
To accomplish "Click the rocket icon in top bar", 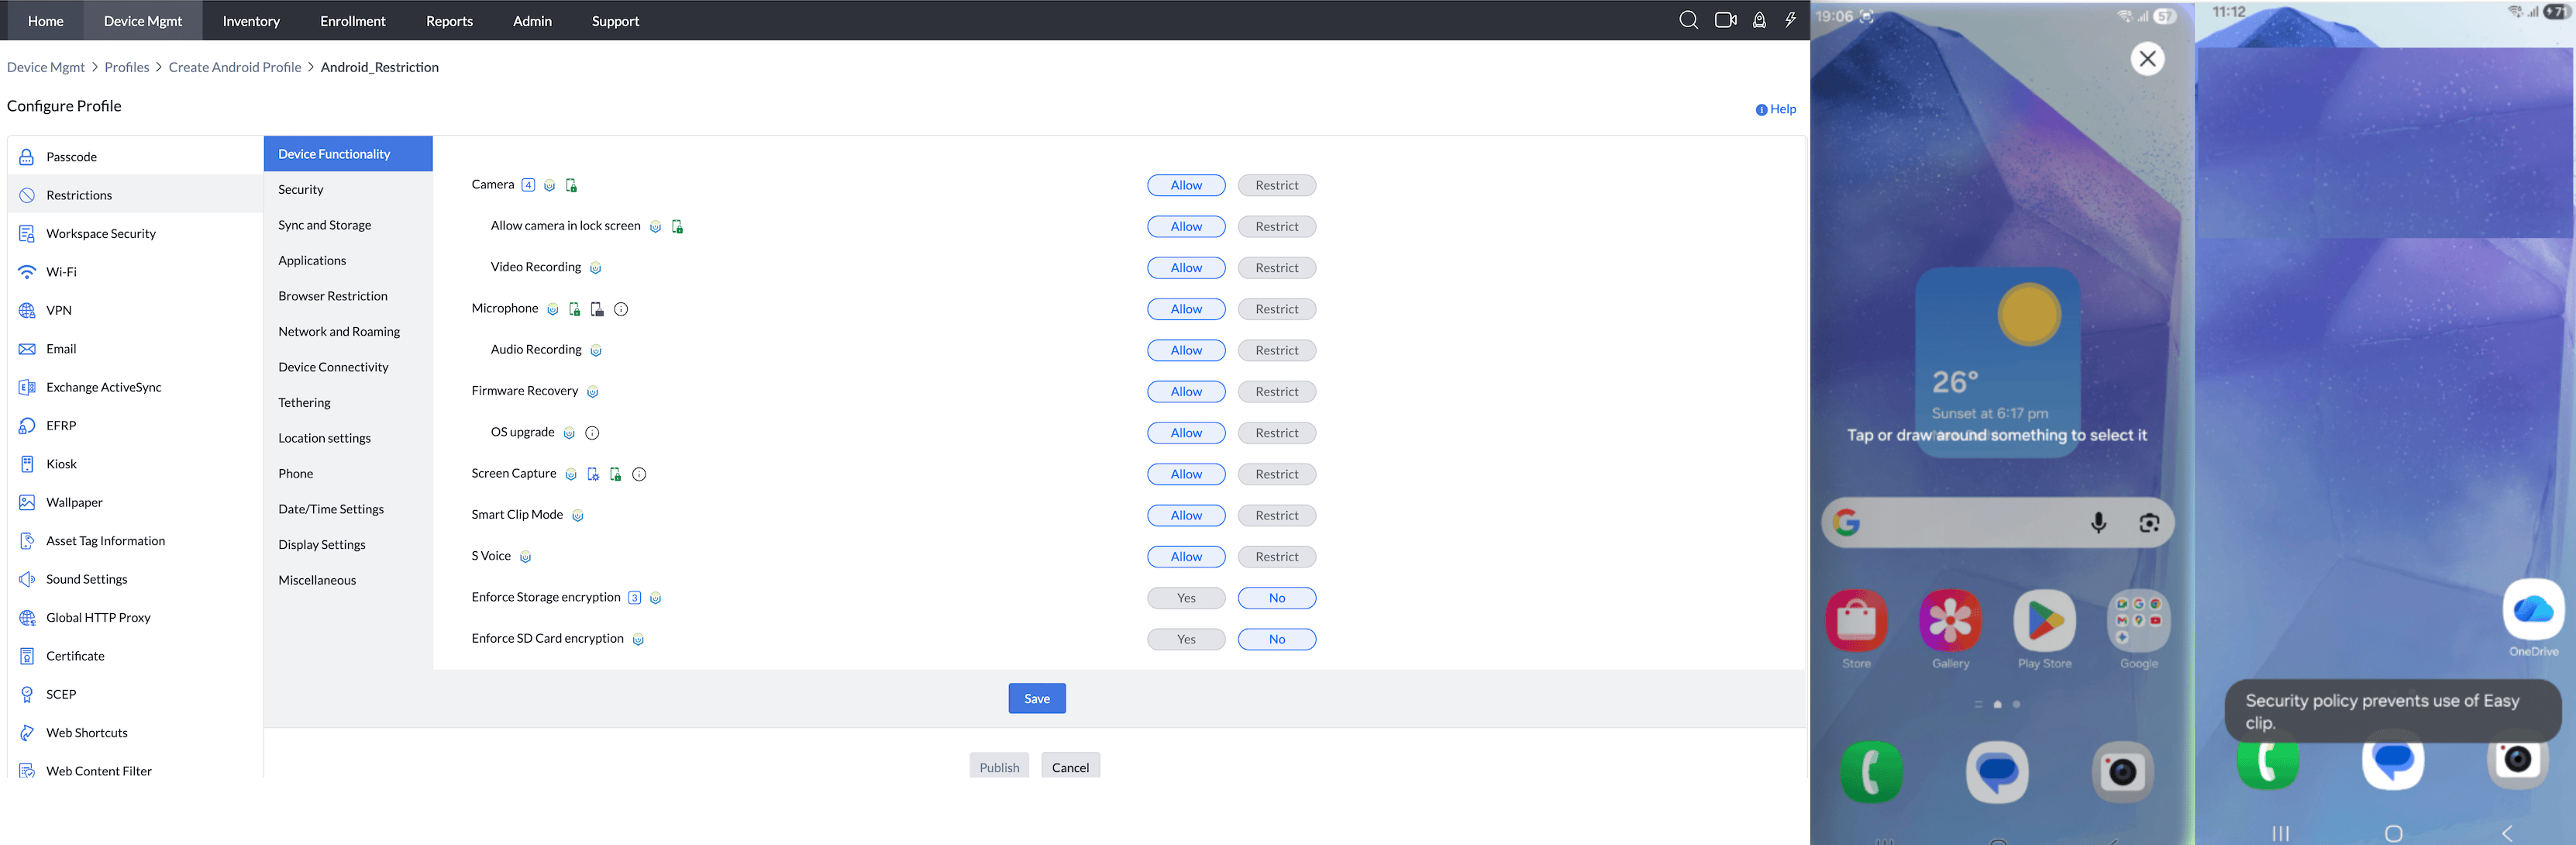I will (x=1759, y=20).
